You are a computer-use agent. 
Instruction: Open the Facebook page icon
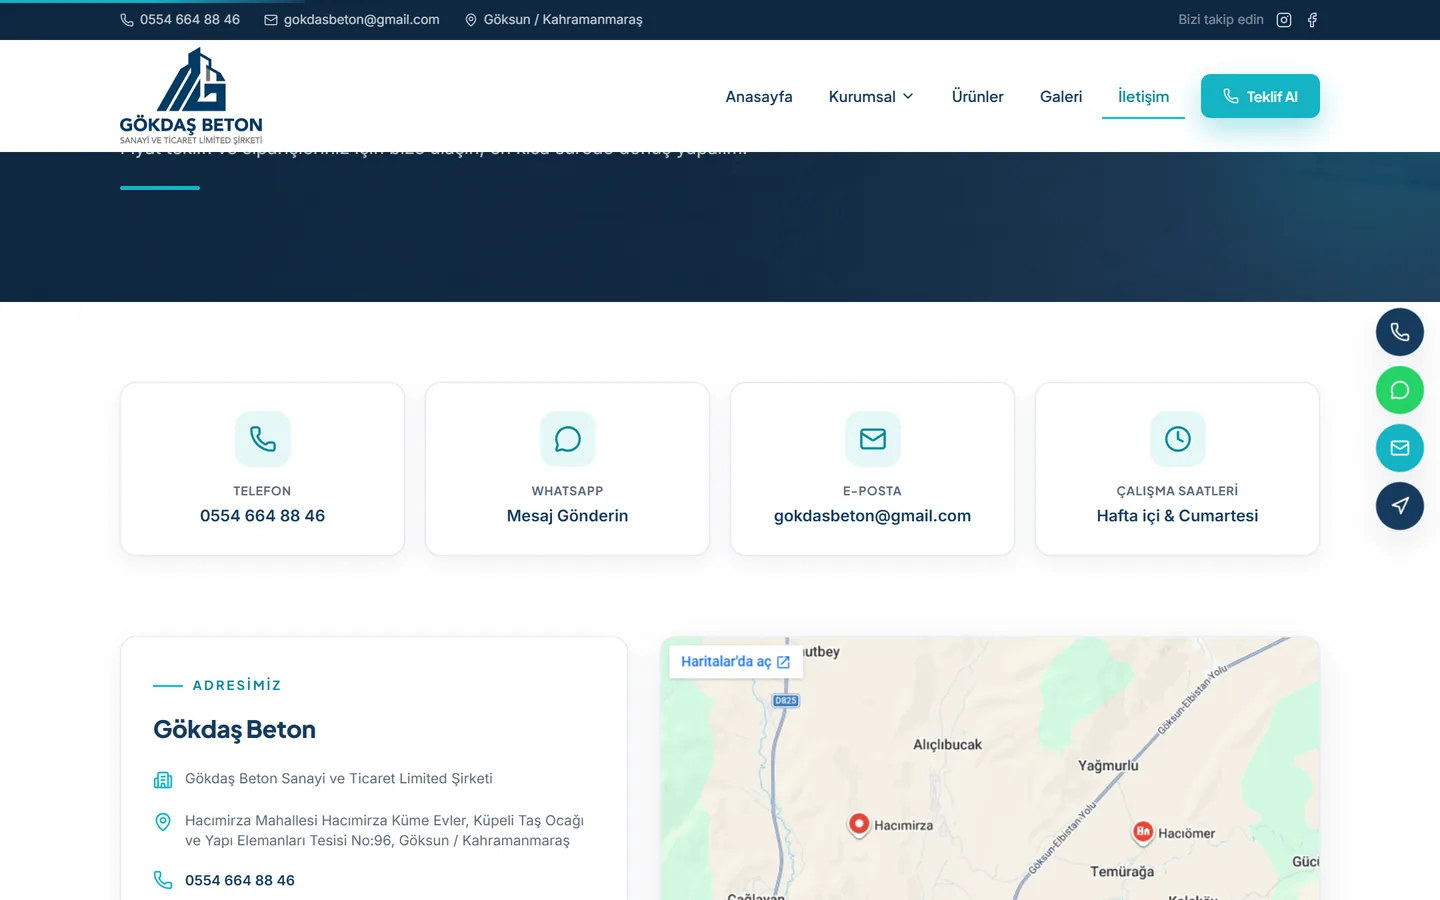pyautogui.click(x=1312, y=20)
